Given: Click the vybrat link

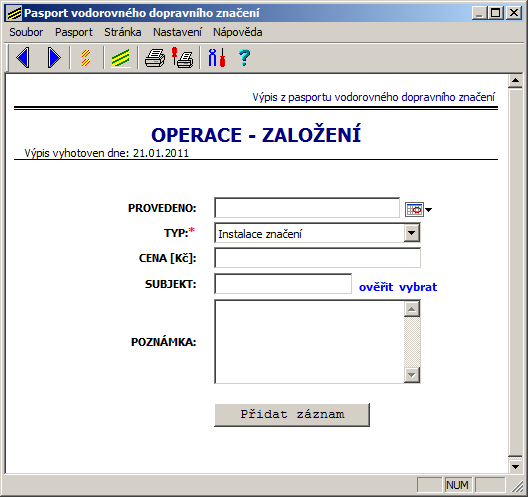Looking at the screenshot, I should pyautogui.click(x=418, y=287).
